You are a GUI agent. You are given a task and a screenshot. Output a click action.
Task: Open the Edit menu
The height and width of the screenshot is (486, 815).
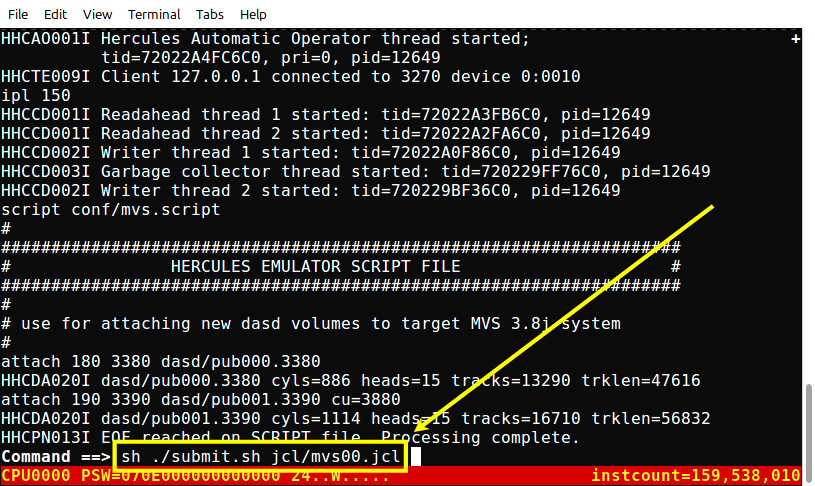click(55, 15)
